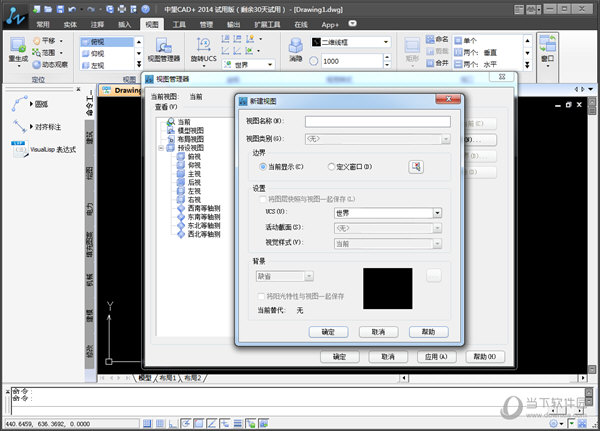This screenshot has width=600, height=431.
Task: Switch to the 工具 ribbon tab
Action: point(179,24)
